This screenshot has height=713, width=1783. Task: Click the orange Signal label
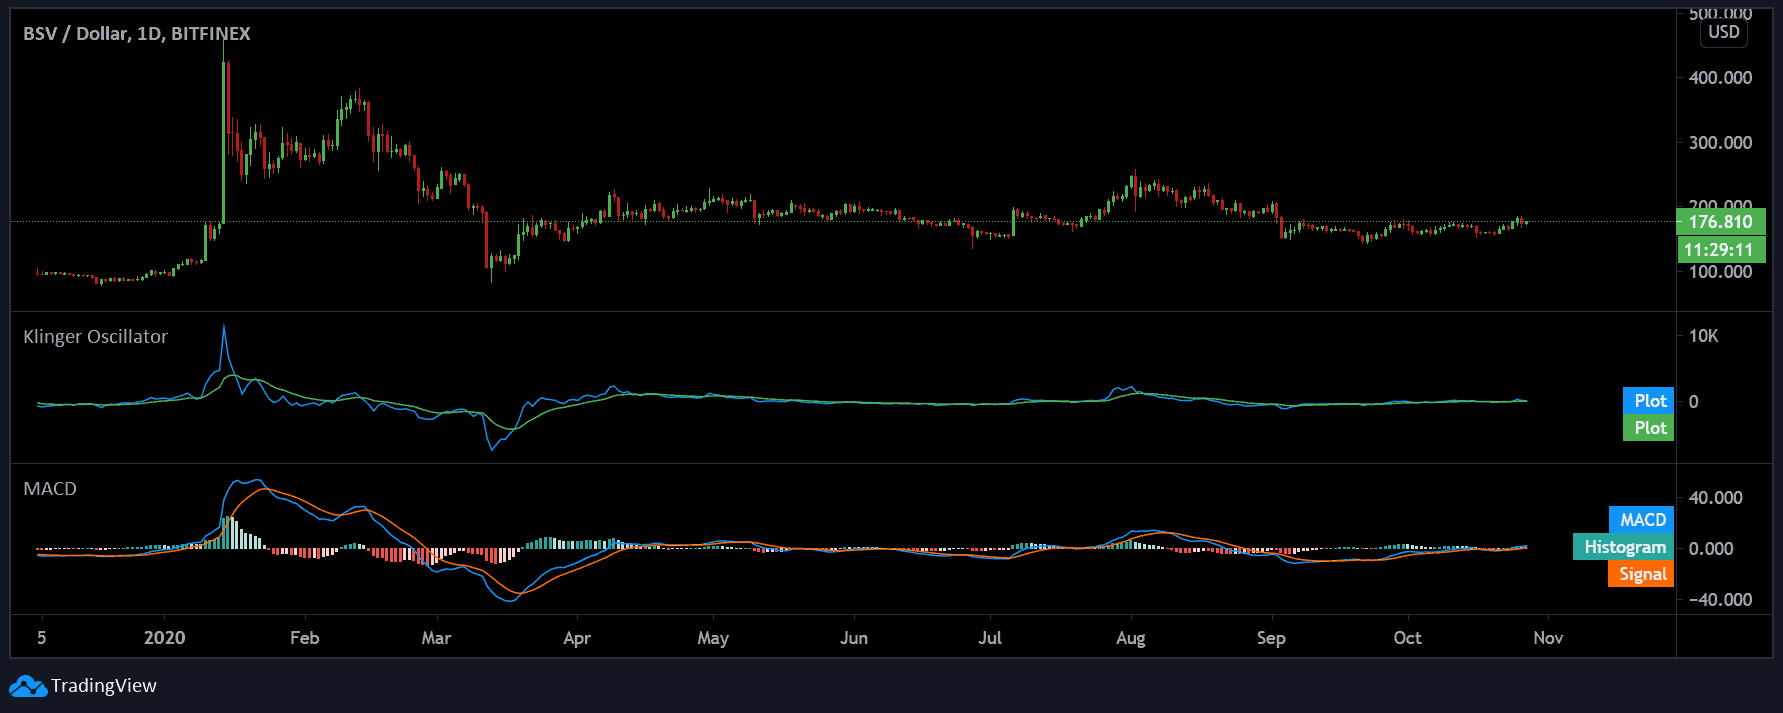click(1641, 574)
